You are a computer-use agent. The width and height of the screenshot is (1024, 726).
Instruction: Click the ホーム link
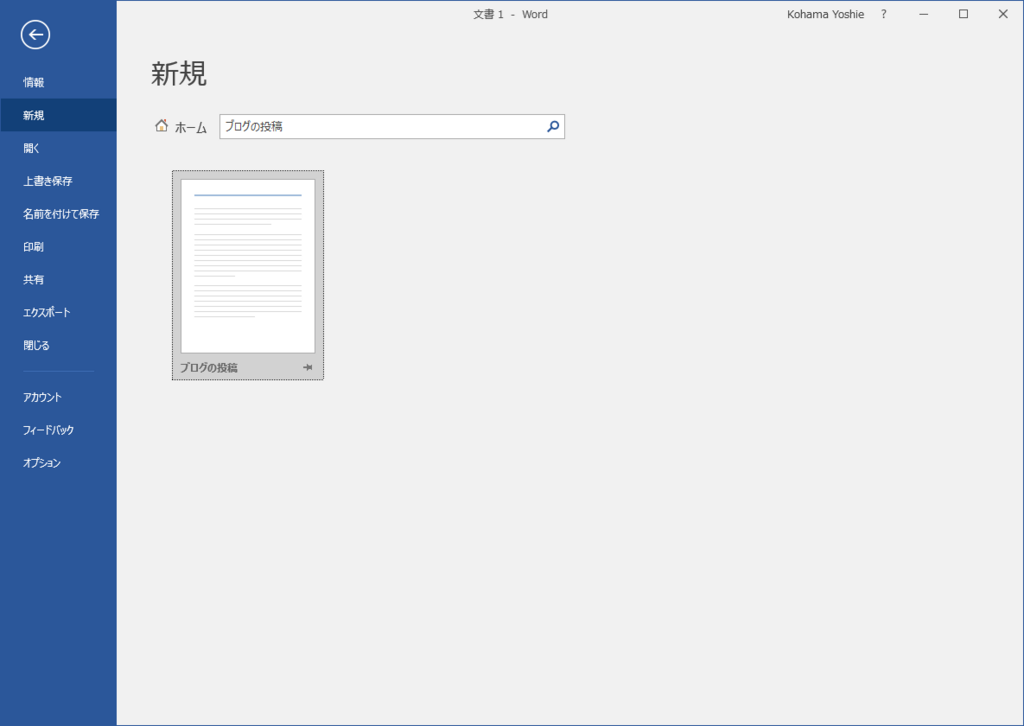191,127
